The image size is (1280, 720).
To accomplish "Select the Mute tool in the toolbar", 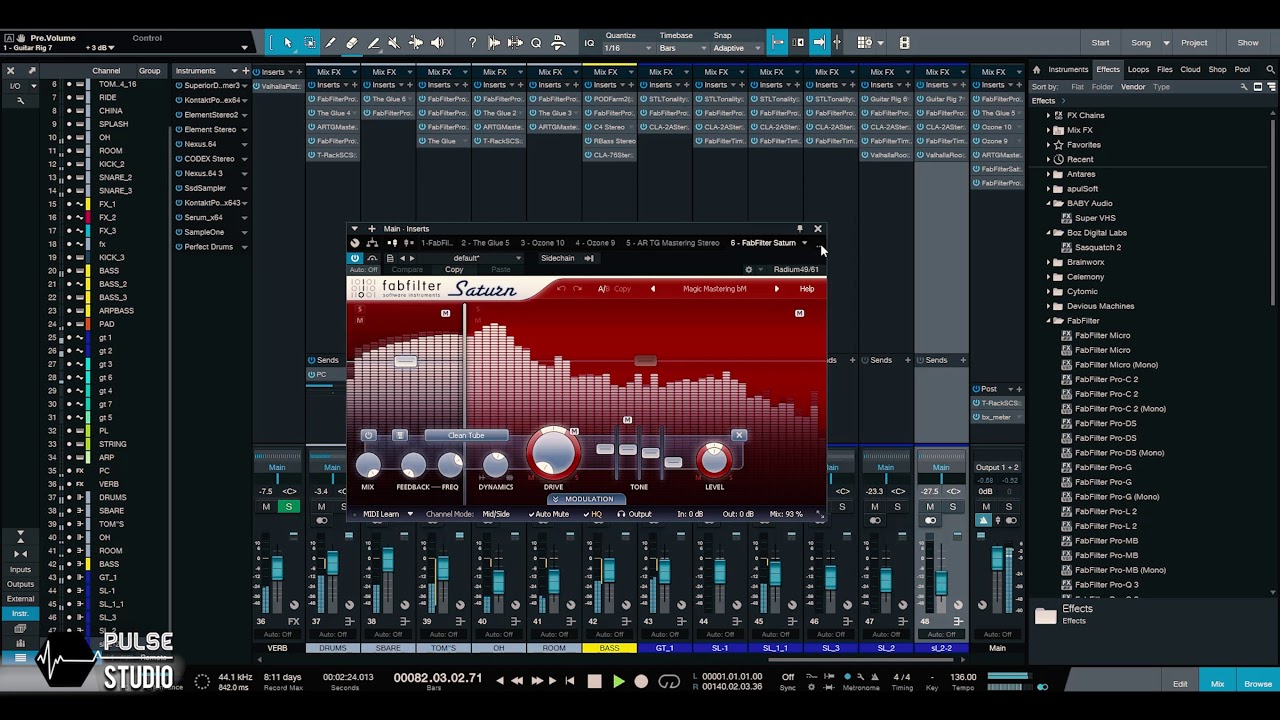I will coord(393,43).
